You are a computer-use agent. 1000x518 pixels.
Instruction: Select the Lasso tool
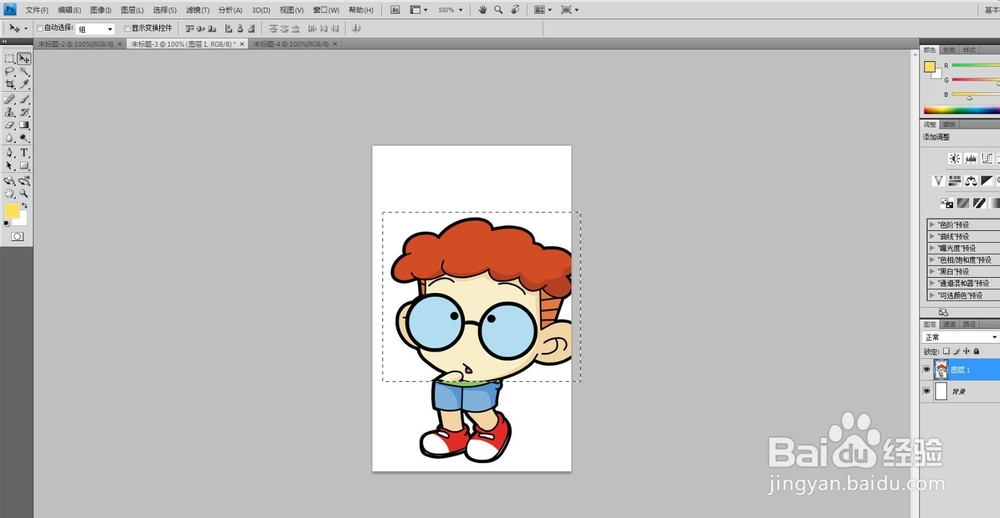pos(10,71)
